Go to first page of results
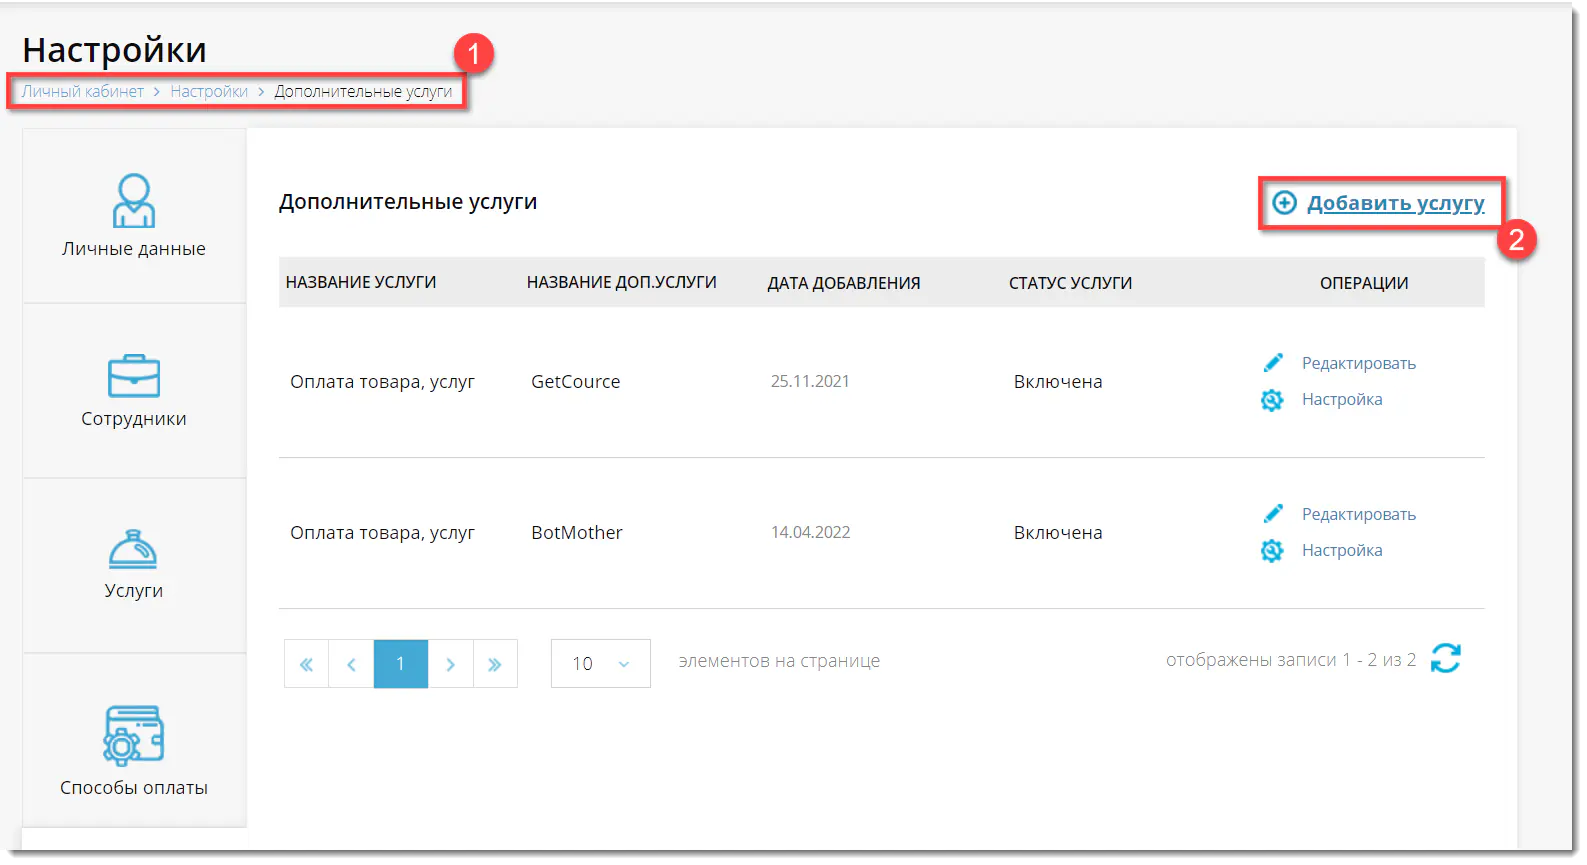1587x865 pixels. [306, 664]
